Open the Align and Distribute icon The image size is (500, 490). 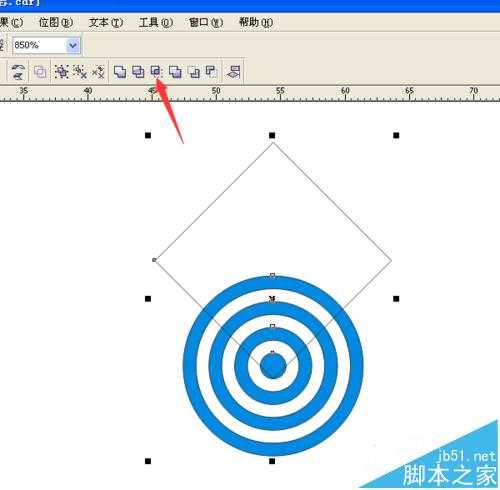click(x=233, y=71)
